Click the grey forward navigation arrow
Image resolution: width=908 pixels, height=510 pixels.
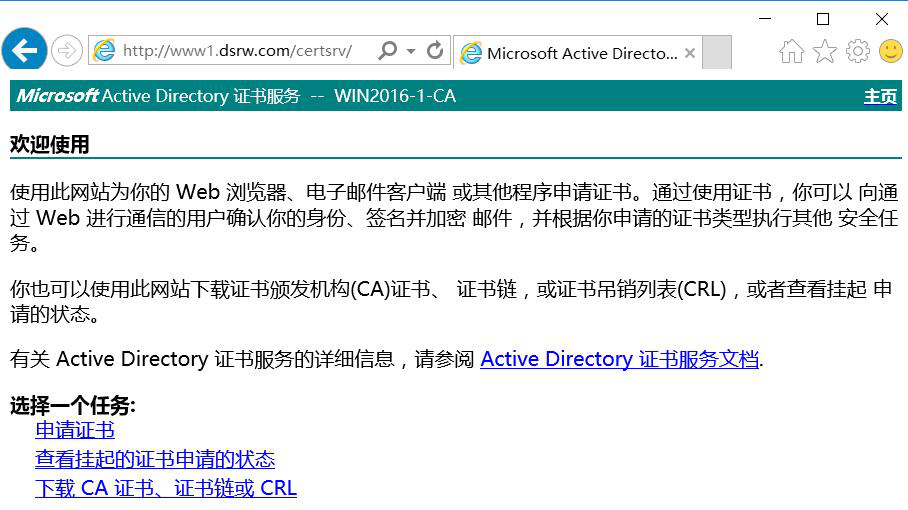(x=67, y=51)
